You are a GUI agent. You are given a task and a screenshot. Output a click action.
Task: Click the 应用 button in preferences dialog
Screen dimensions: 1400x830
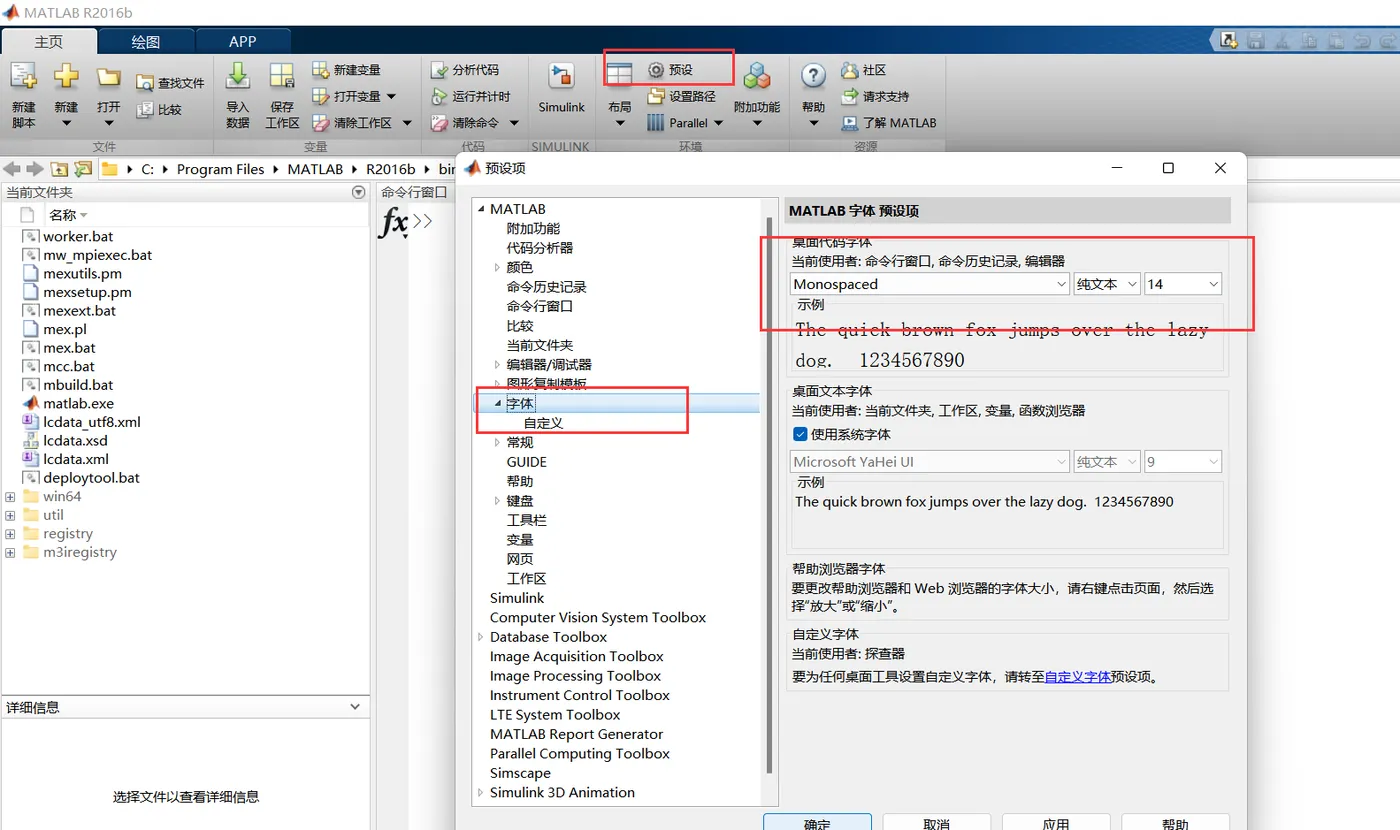point(1056,823)
